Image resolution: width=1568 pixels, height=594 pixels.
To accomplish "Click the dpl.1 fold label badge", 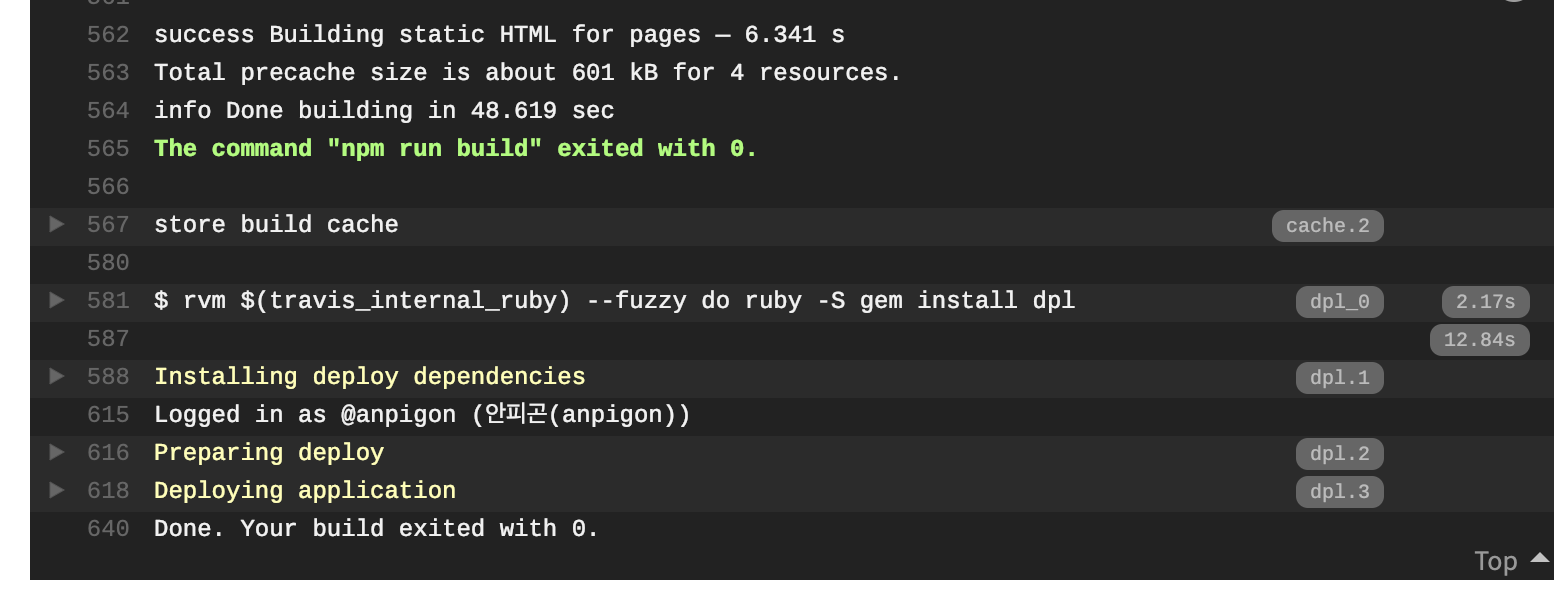I will [x=1339, y=378].
